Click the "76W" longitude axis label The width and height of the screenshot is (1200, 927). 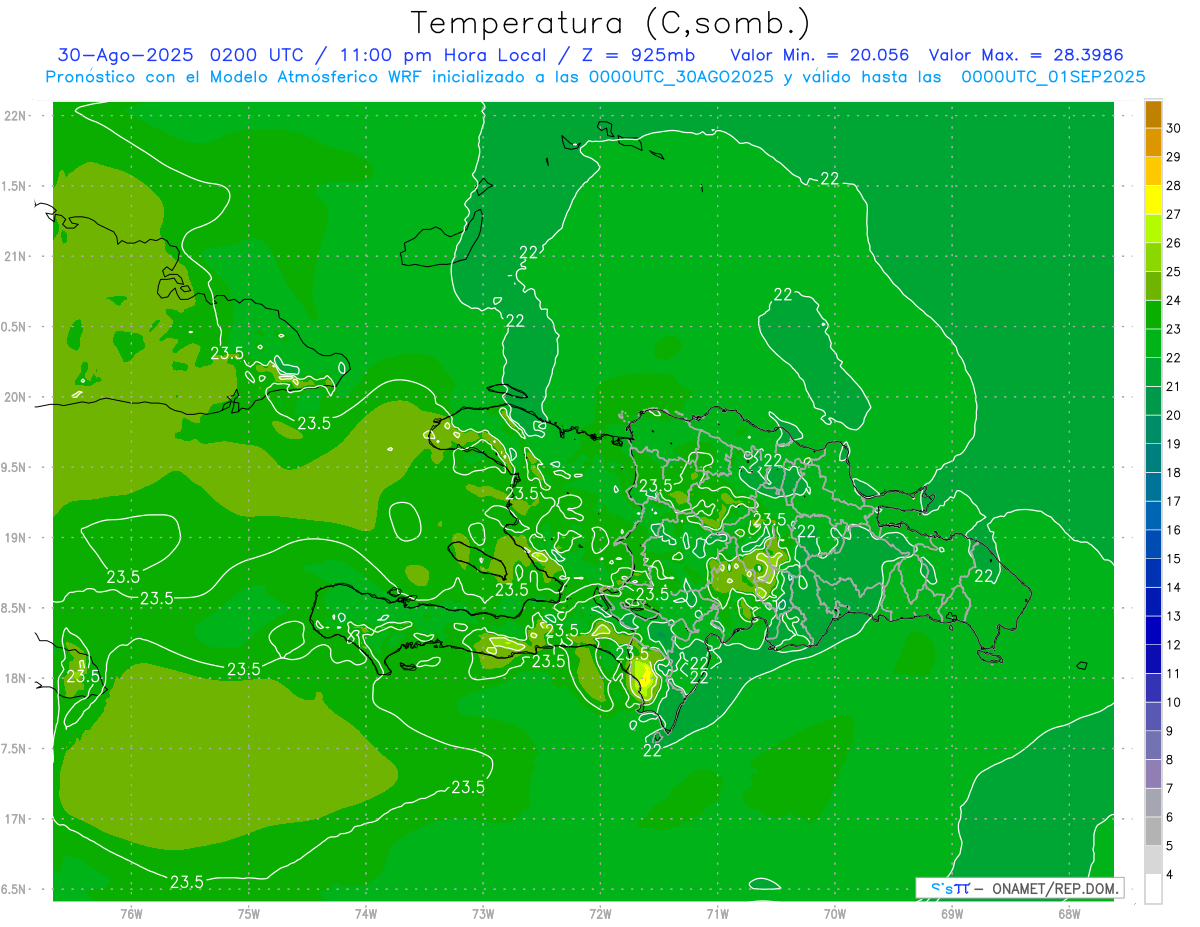tap(131, 914)
